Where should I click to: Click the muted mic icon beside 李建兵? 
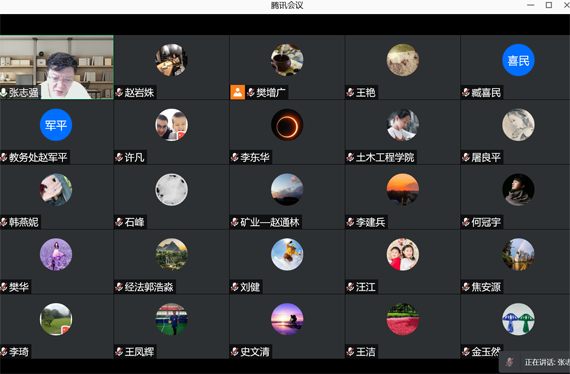pyautogui.click(x=350, y=222)
